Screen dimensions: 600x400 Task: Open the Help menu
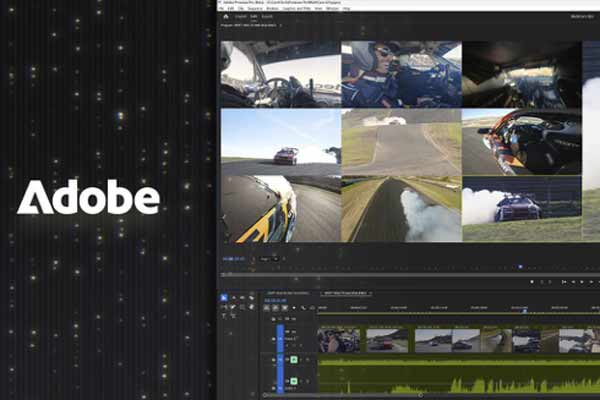[x=346, y=8]
